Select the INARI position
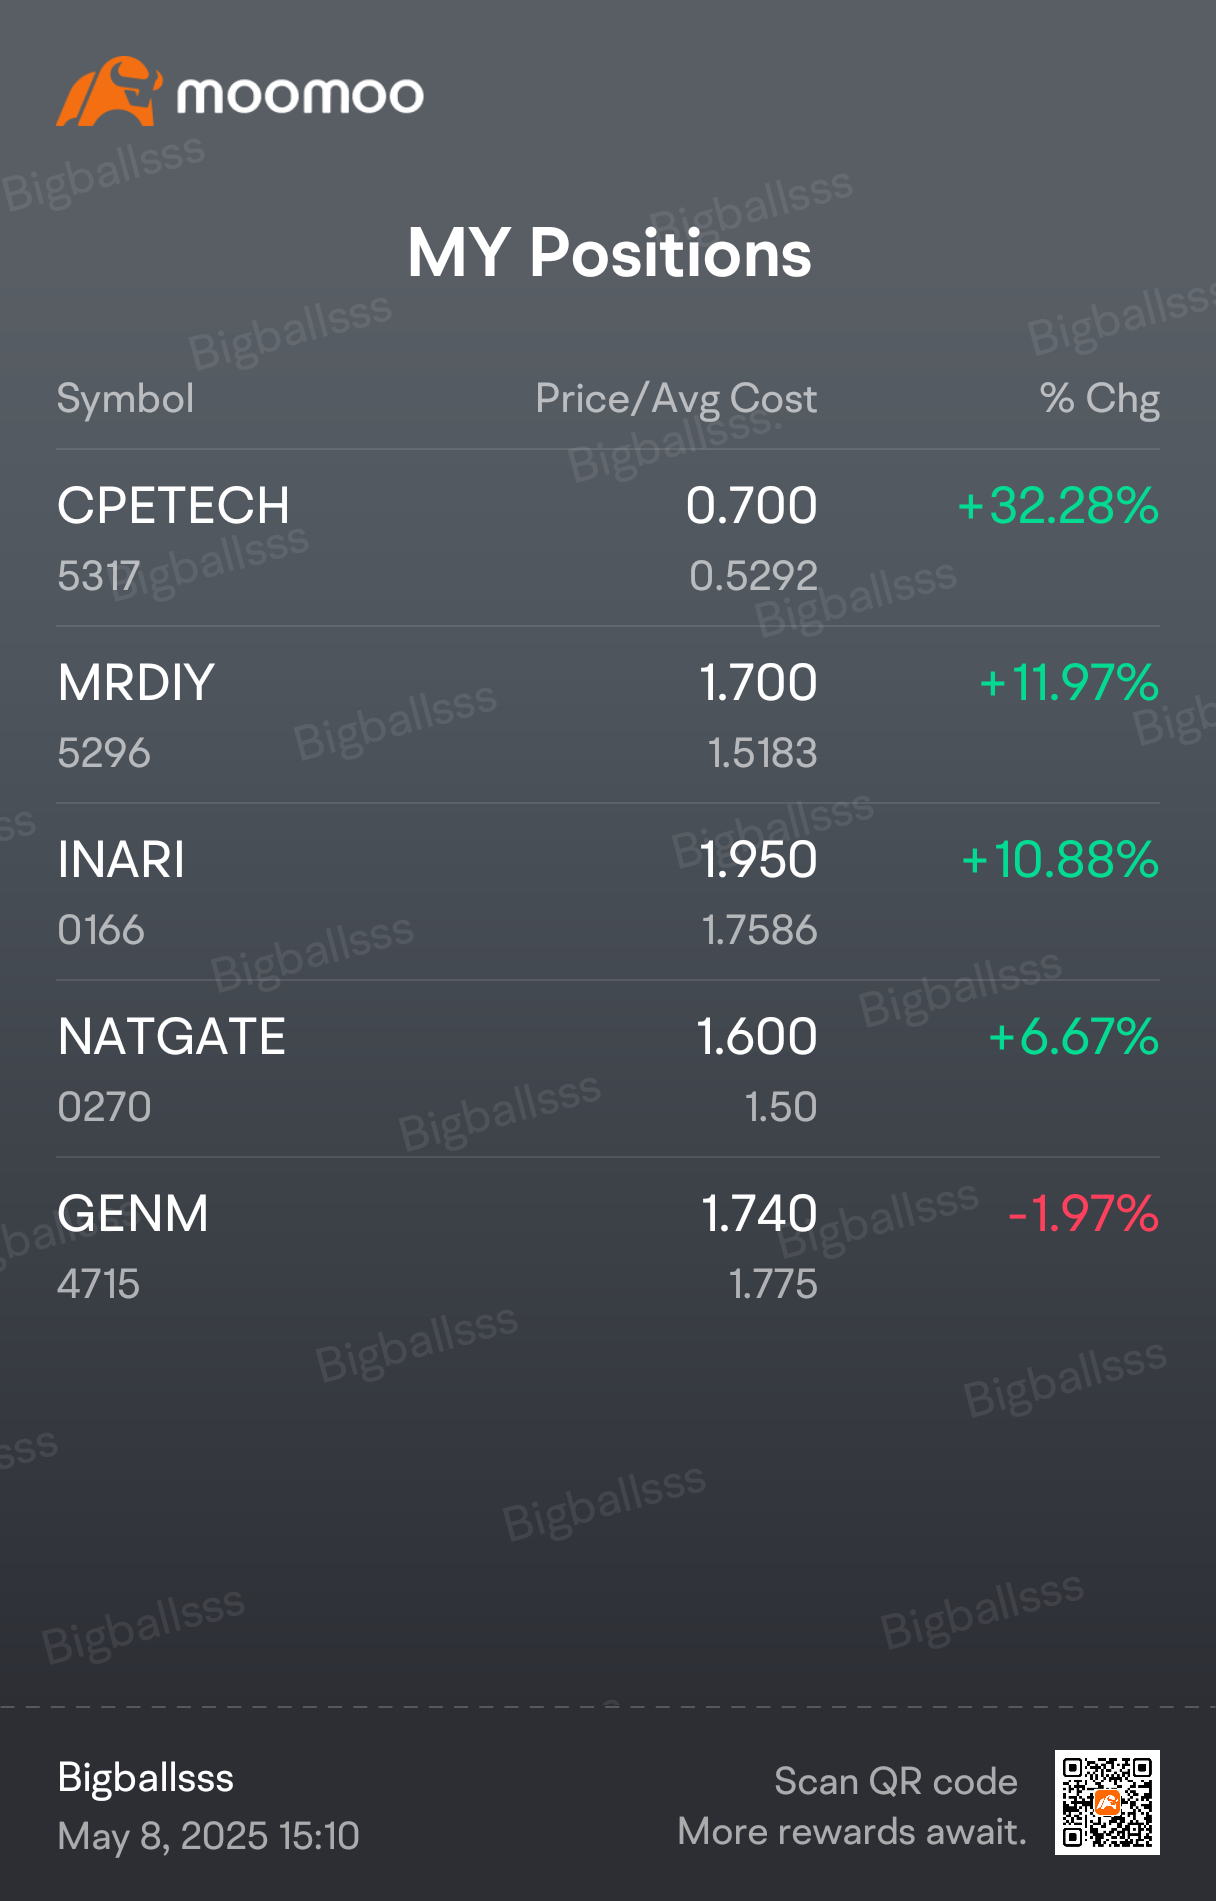 click(608, 892)
